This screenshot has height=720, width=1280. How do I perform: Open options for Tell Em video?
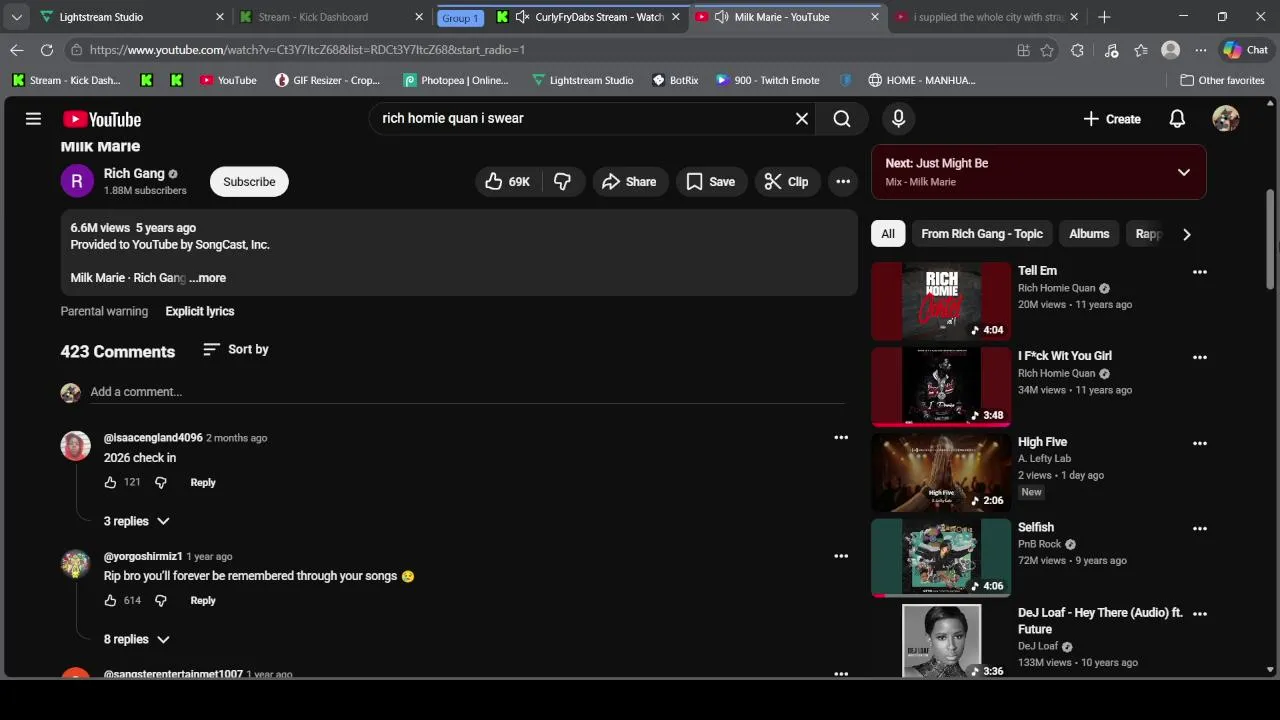[x=1200, y=271]
